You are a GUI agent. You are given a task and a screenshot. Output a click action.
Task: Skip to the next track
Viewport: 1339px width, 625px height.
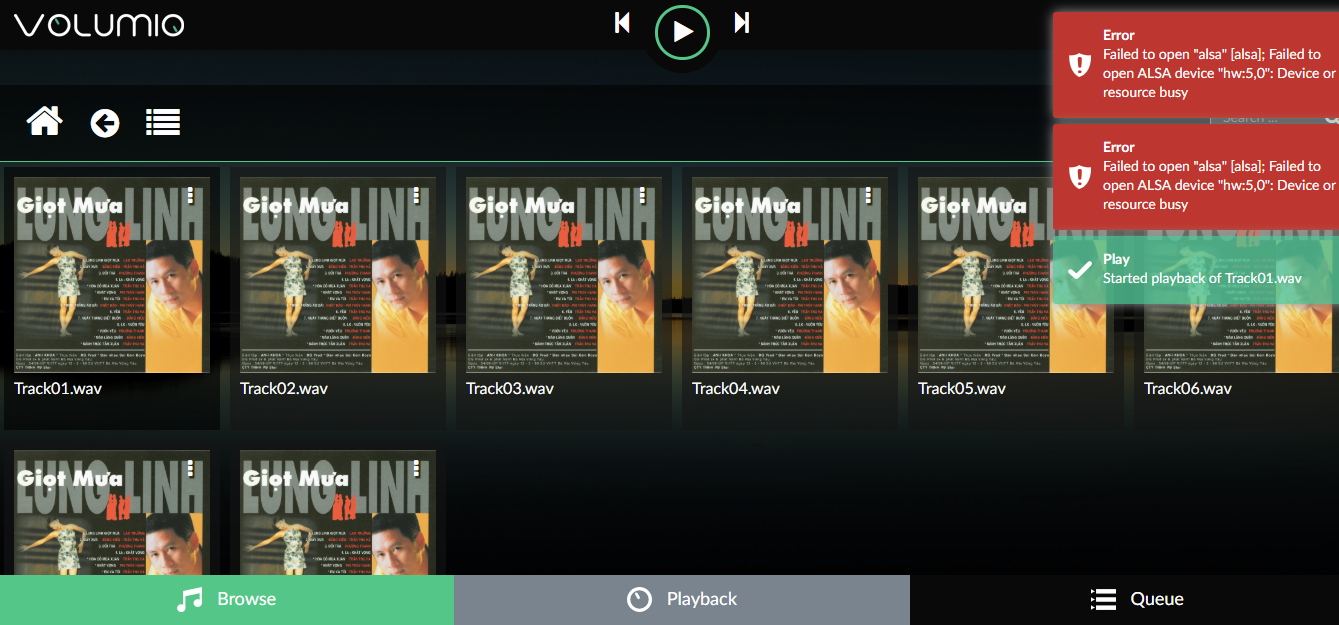741,22
